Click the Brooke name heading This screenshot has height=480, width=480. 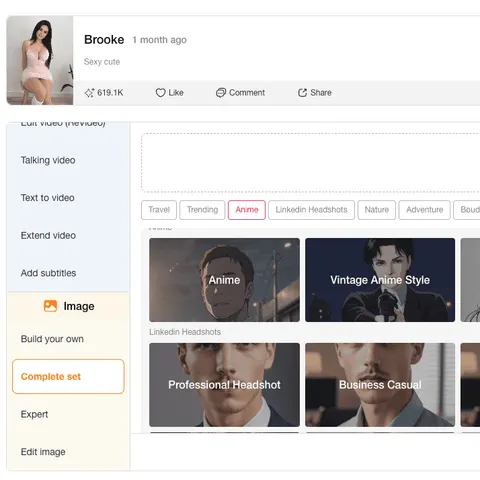point(104,40)
